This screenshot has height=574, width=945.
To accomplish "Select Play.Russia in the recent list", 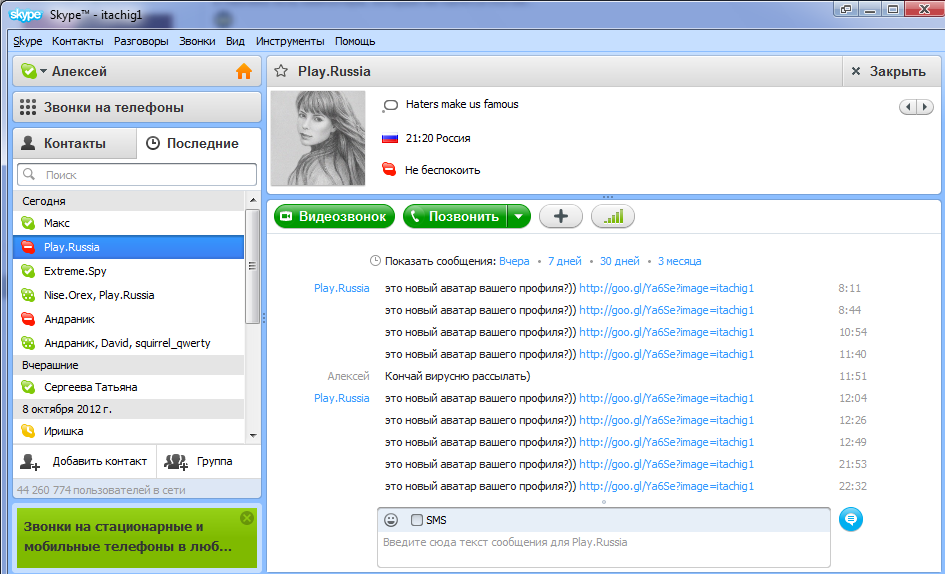I will pos(128,247).
